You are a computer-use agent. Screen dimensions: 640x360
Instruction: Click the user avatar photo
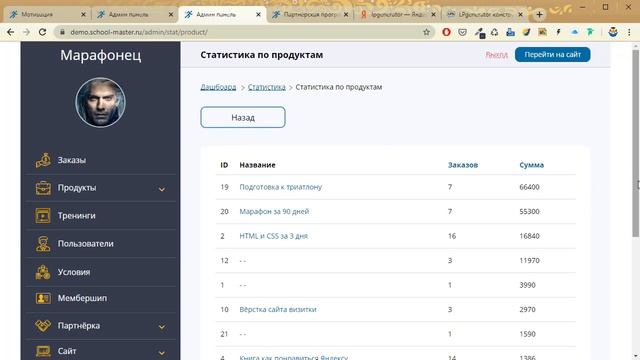tap(100, 102)
